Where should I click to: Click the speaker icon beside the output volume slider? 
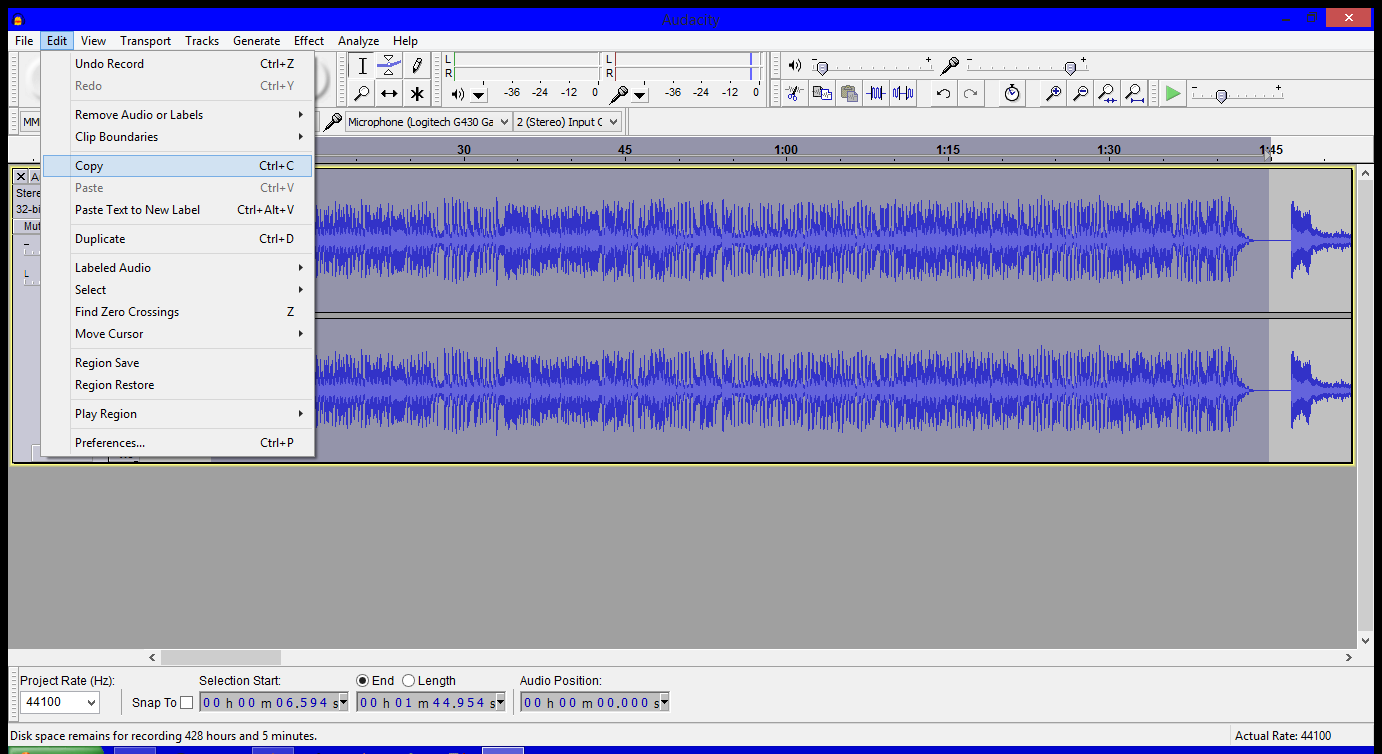pos(795,65)
